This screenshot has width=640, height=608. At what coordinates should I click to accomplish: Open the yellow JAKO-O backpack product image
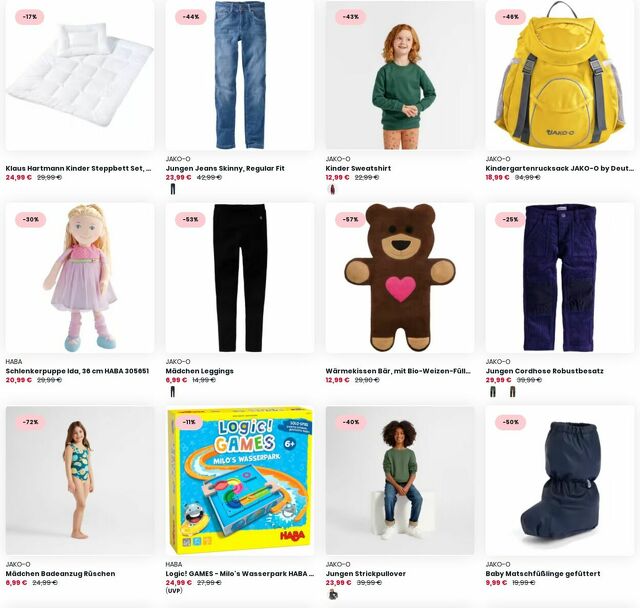point(560,75)
